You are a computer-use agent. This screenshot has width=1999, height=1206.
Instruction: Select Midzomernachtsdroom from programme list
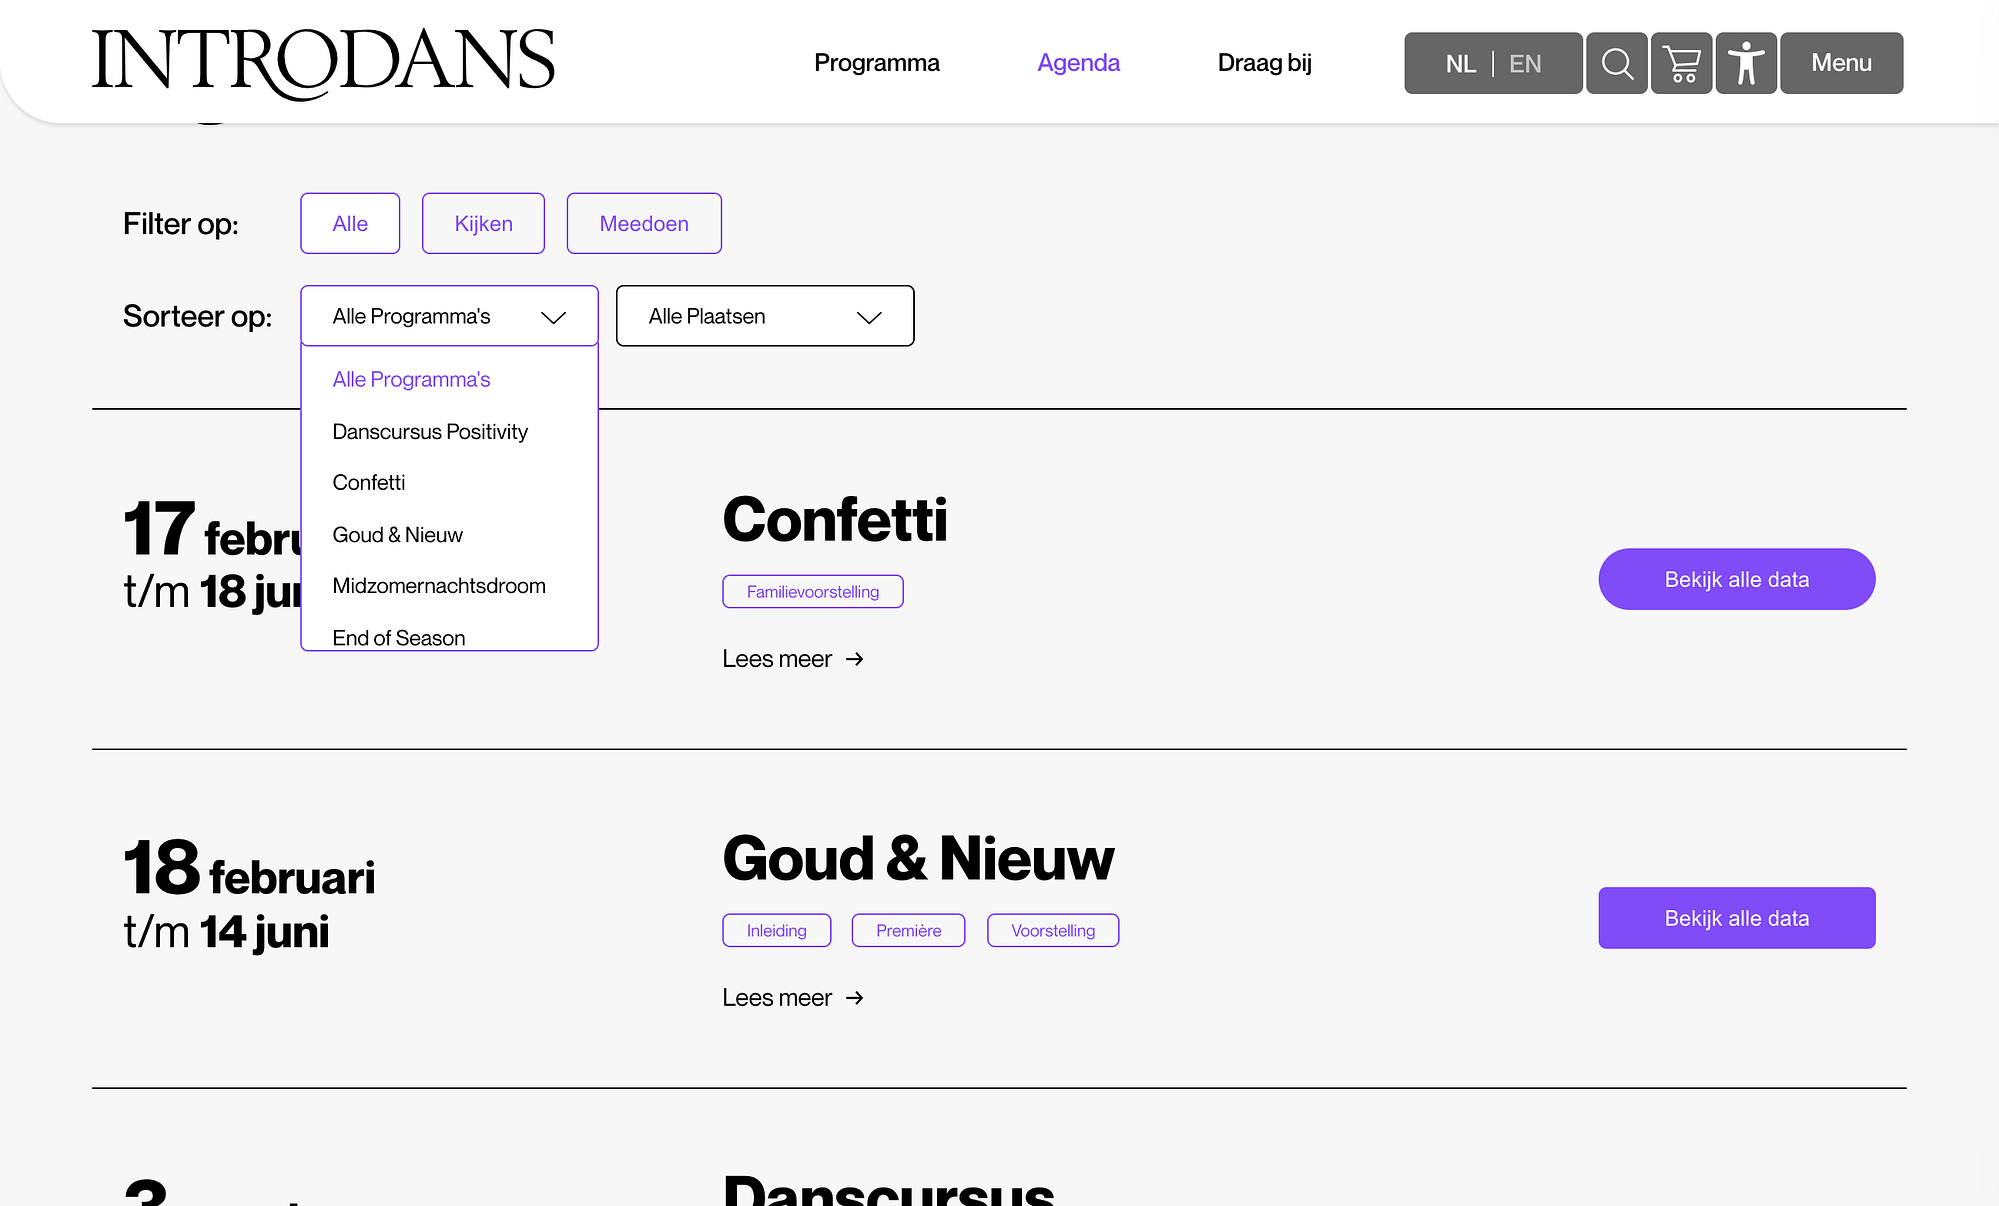438,586
